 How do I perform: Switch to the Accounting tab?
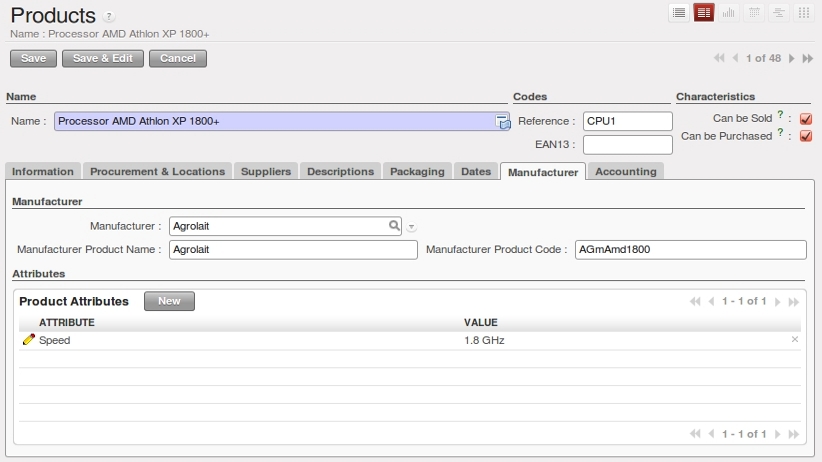[x=626, y=171]
